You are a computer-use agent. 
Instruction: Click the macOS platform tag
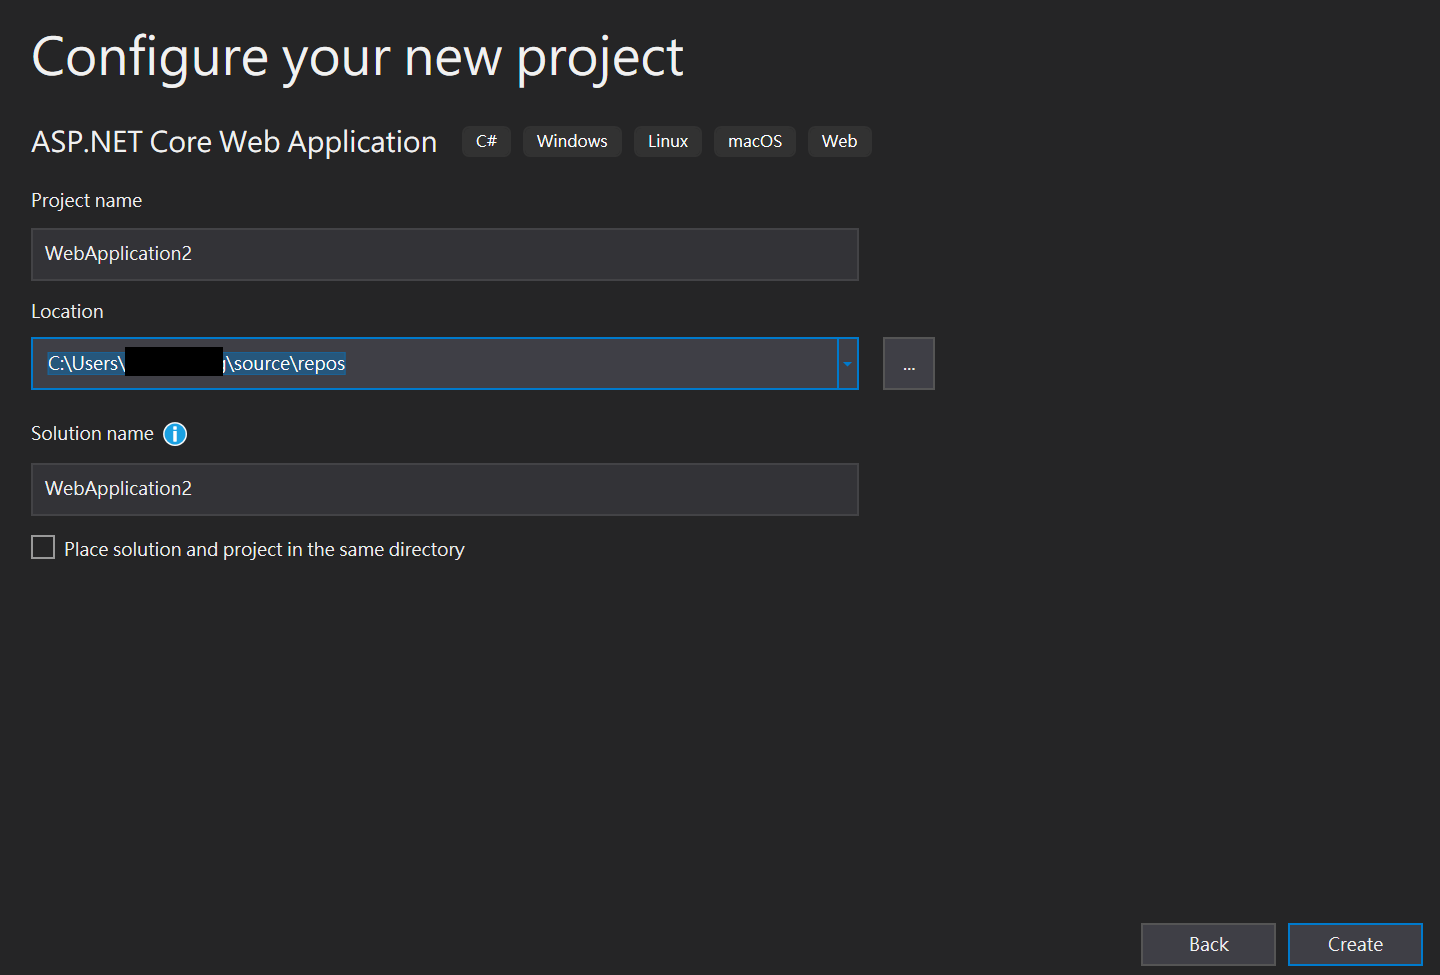[x=754, y=141]
